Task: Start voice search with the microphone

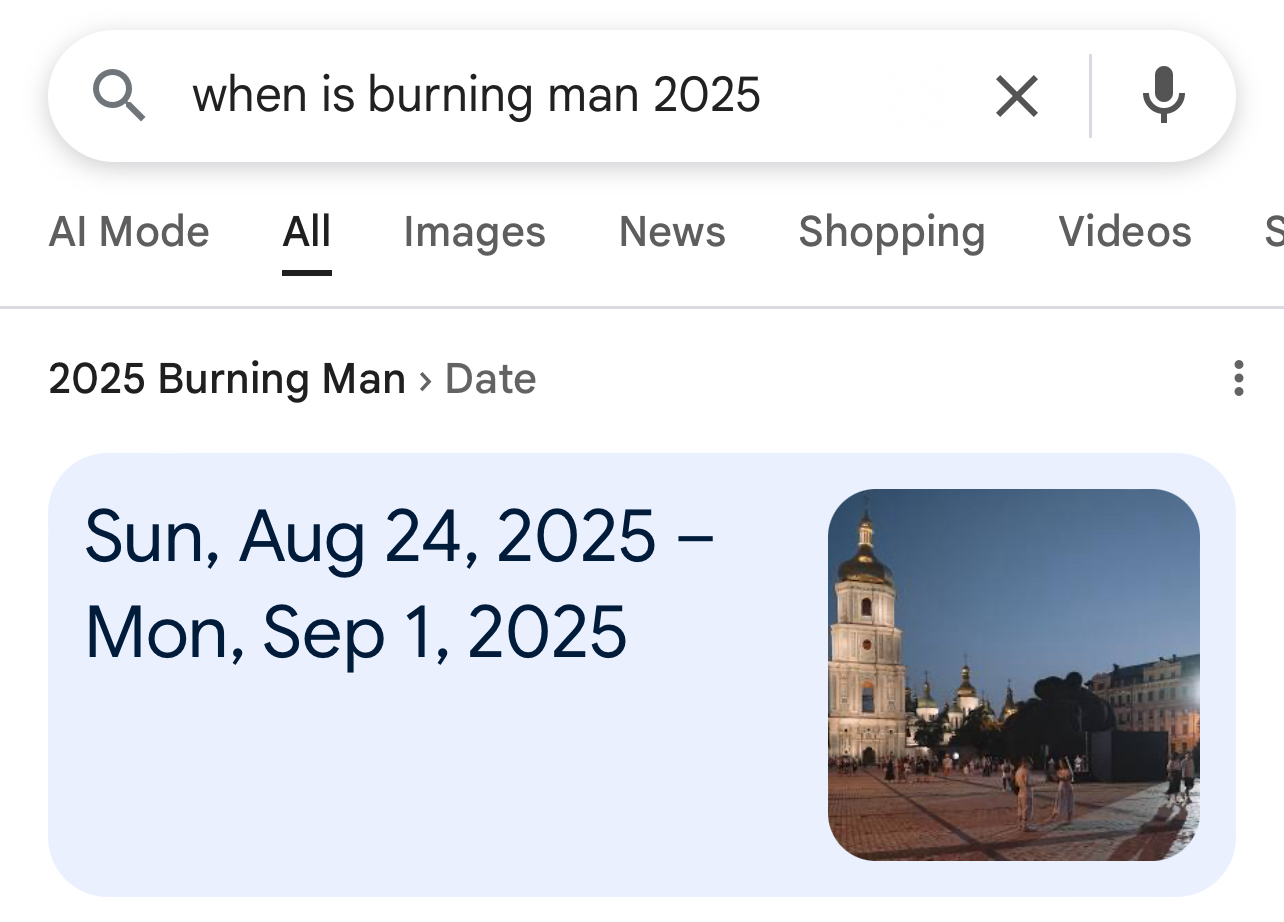Action: 1163,96
